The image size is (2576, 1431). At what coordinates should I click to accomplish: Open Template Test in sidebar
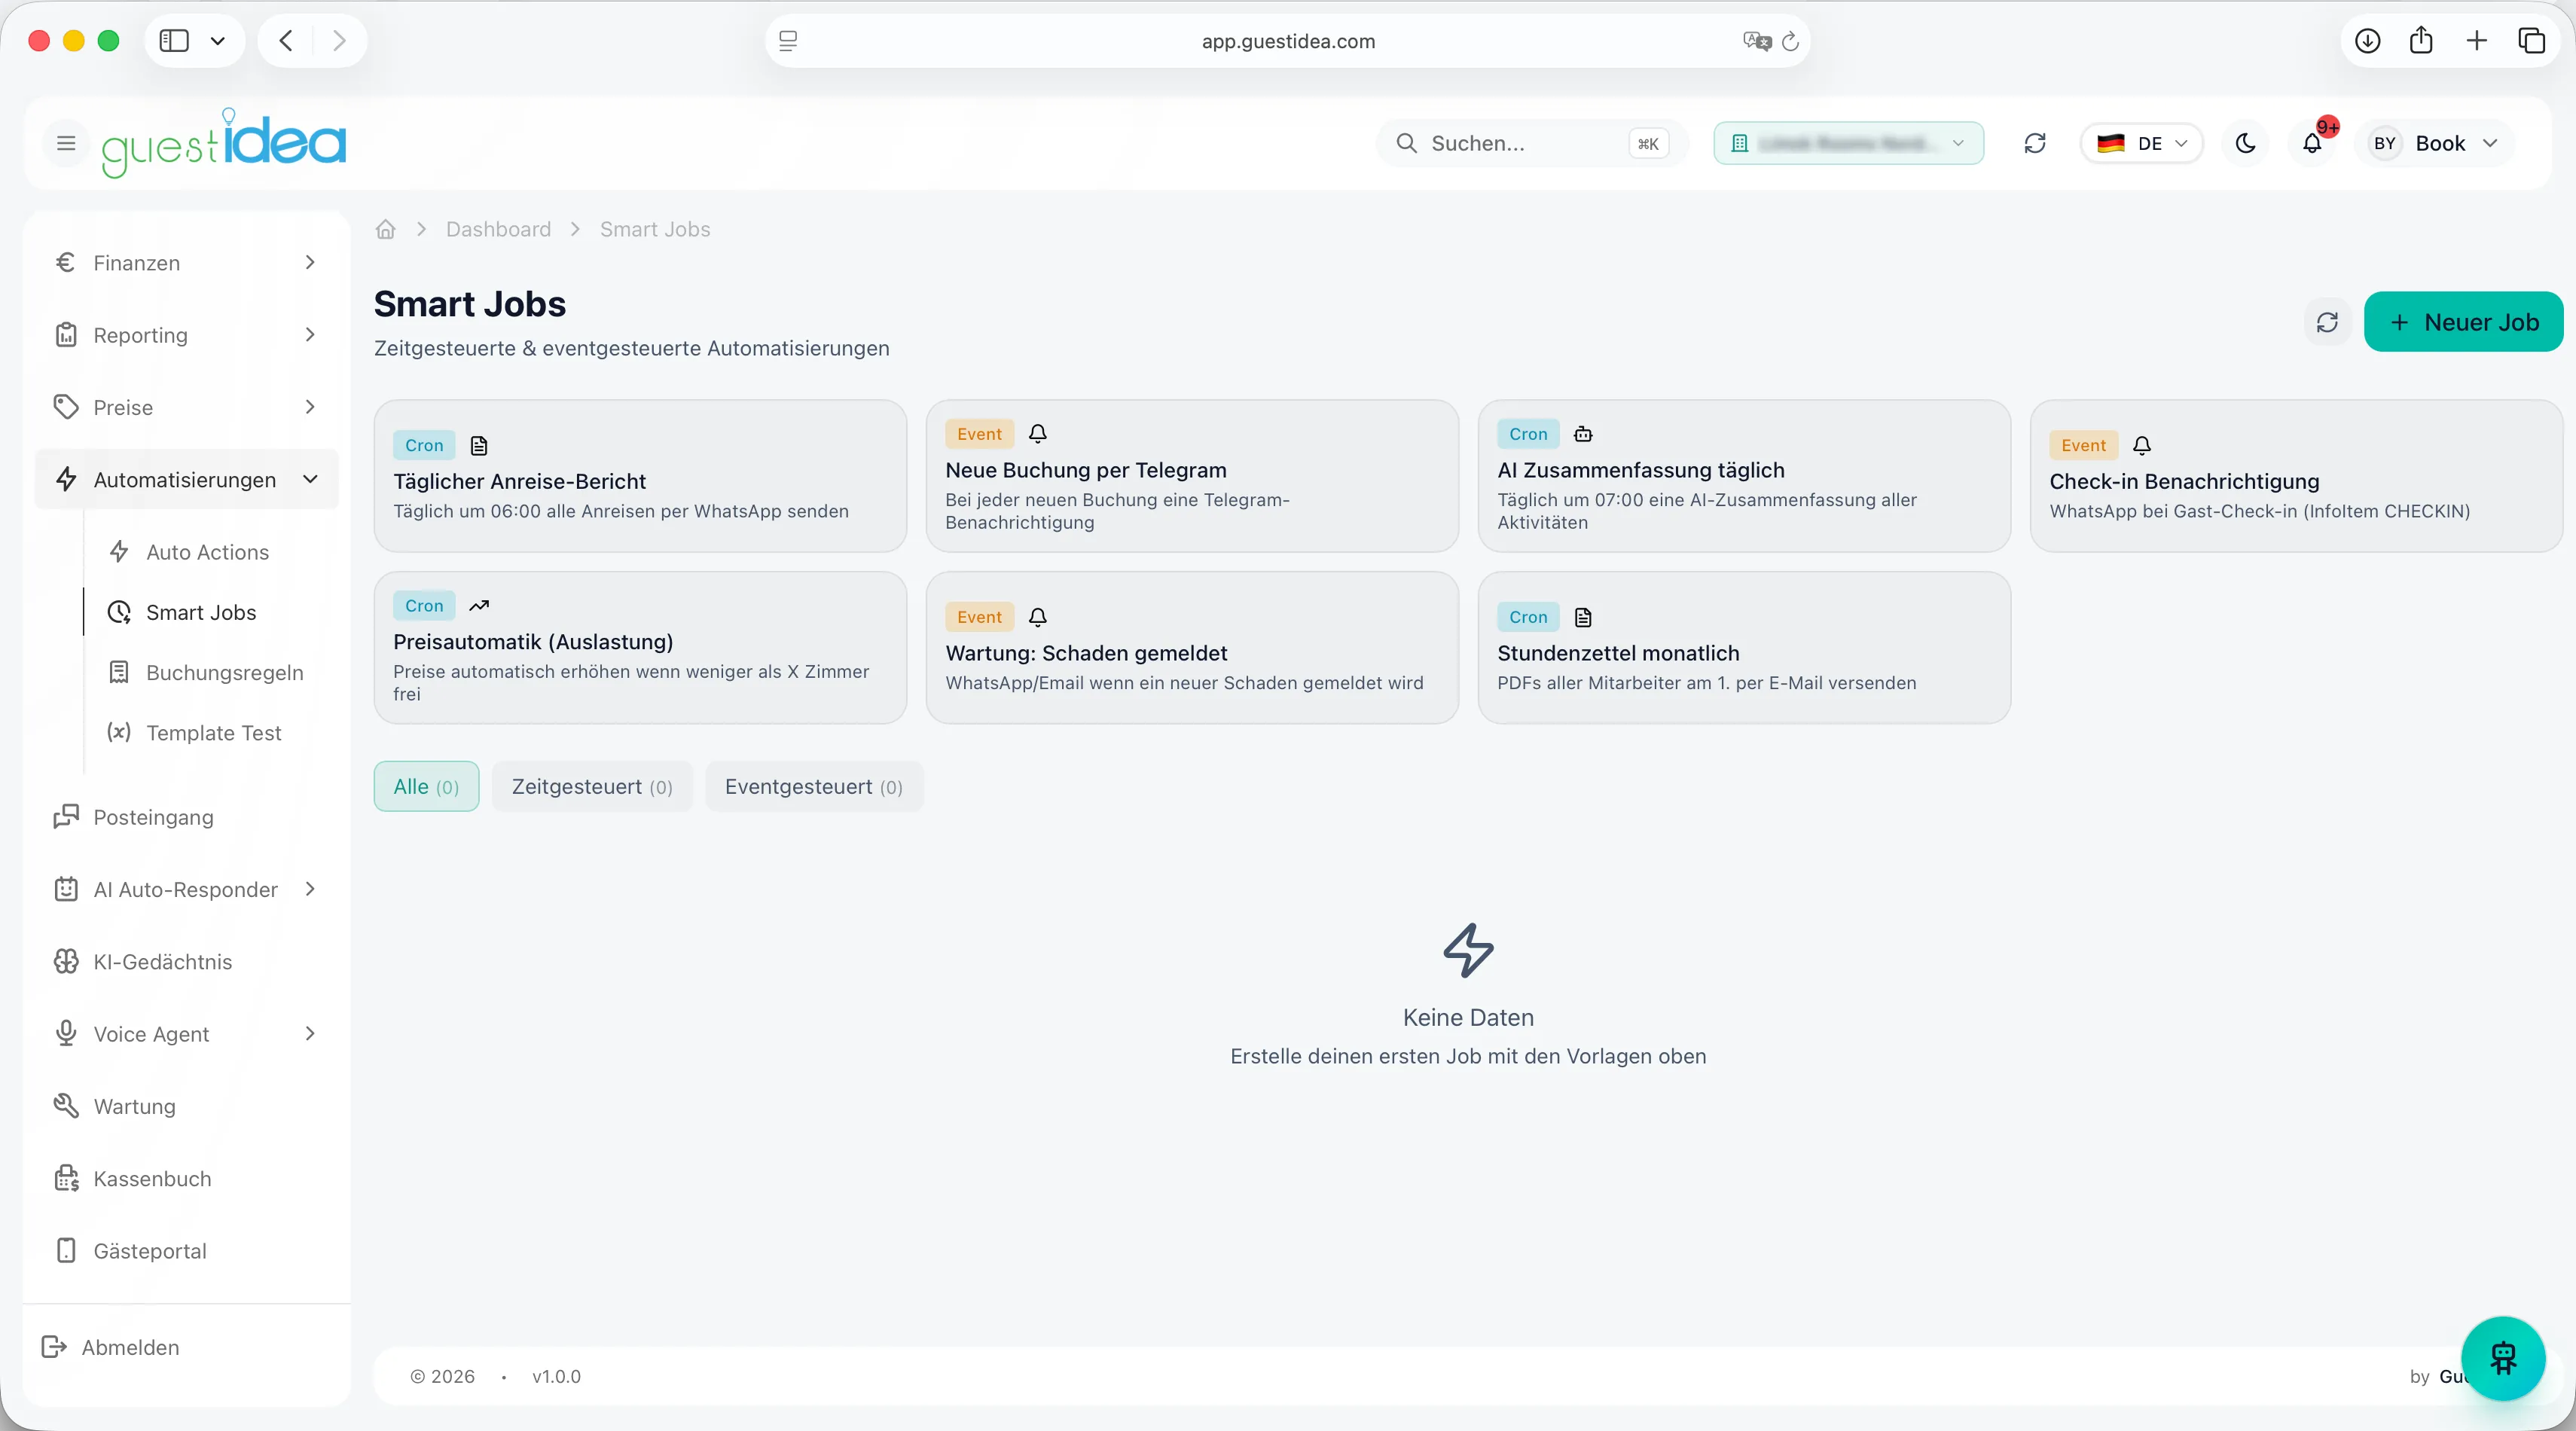pos(213,733)
